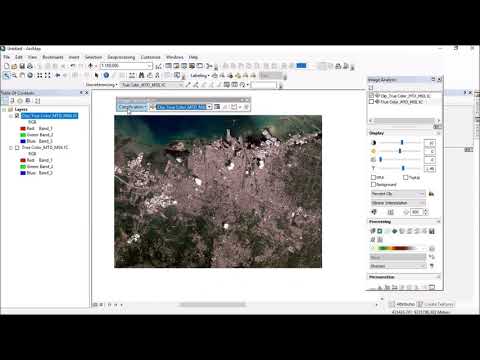Click the Find binoculars icon

tap(141, 75)
